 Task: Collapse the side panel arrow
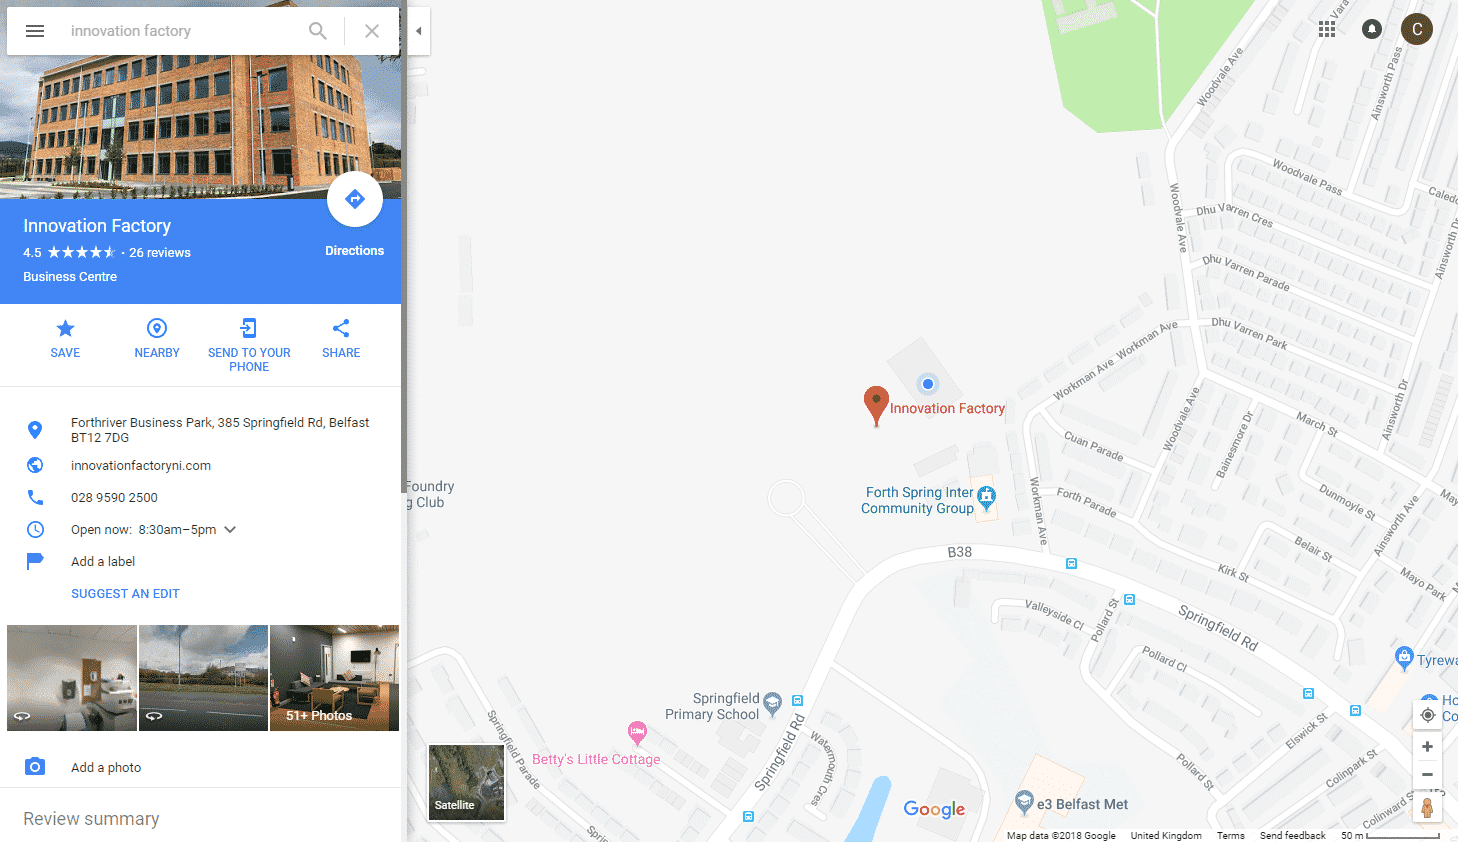pyautogui.click(x=419, y=31)
